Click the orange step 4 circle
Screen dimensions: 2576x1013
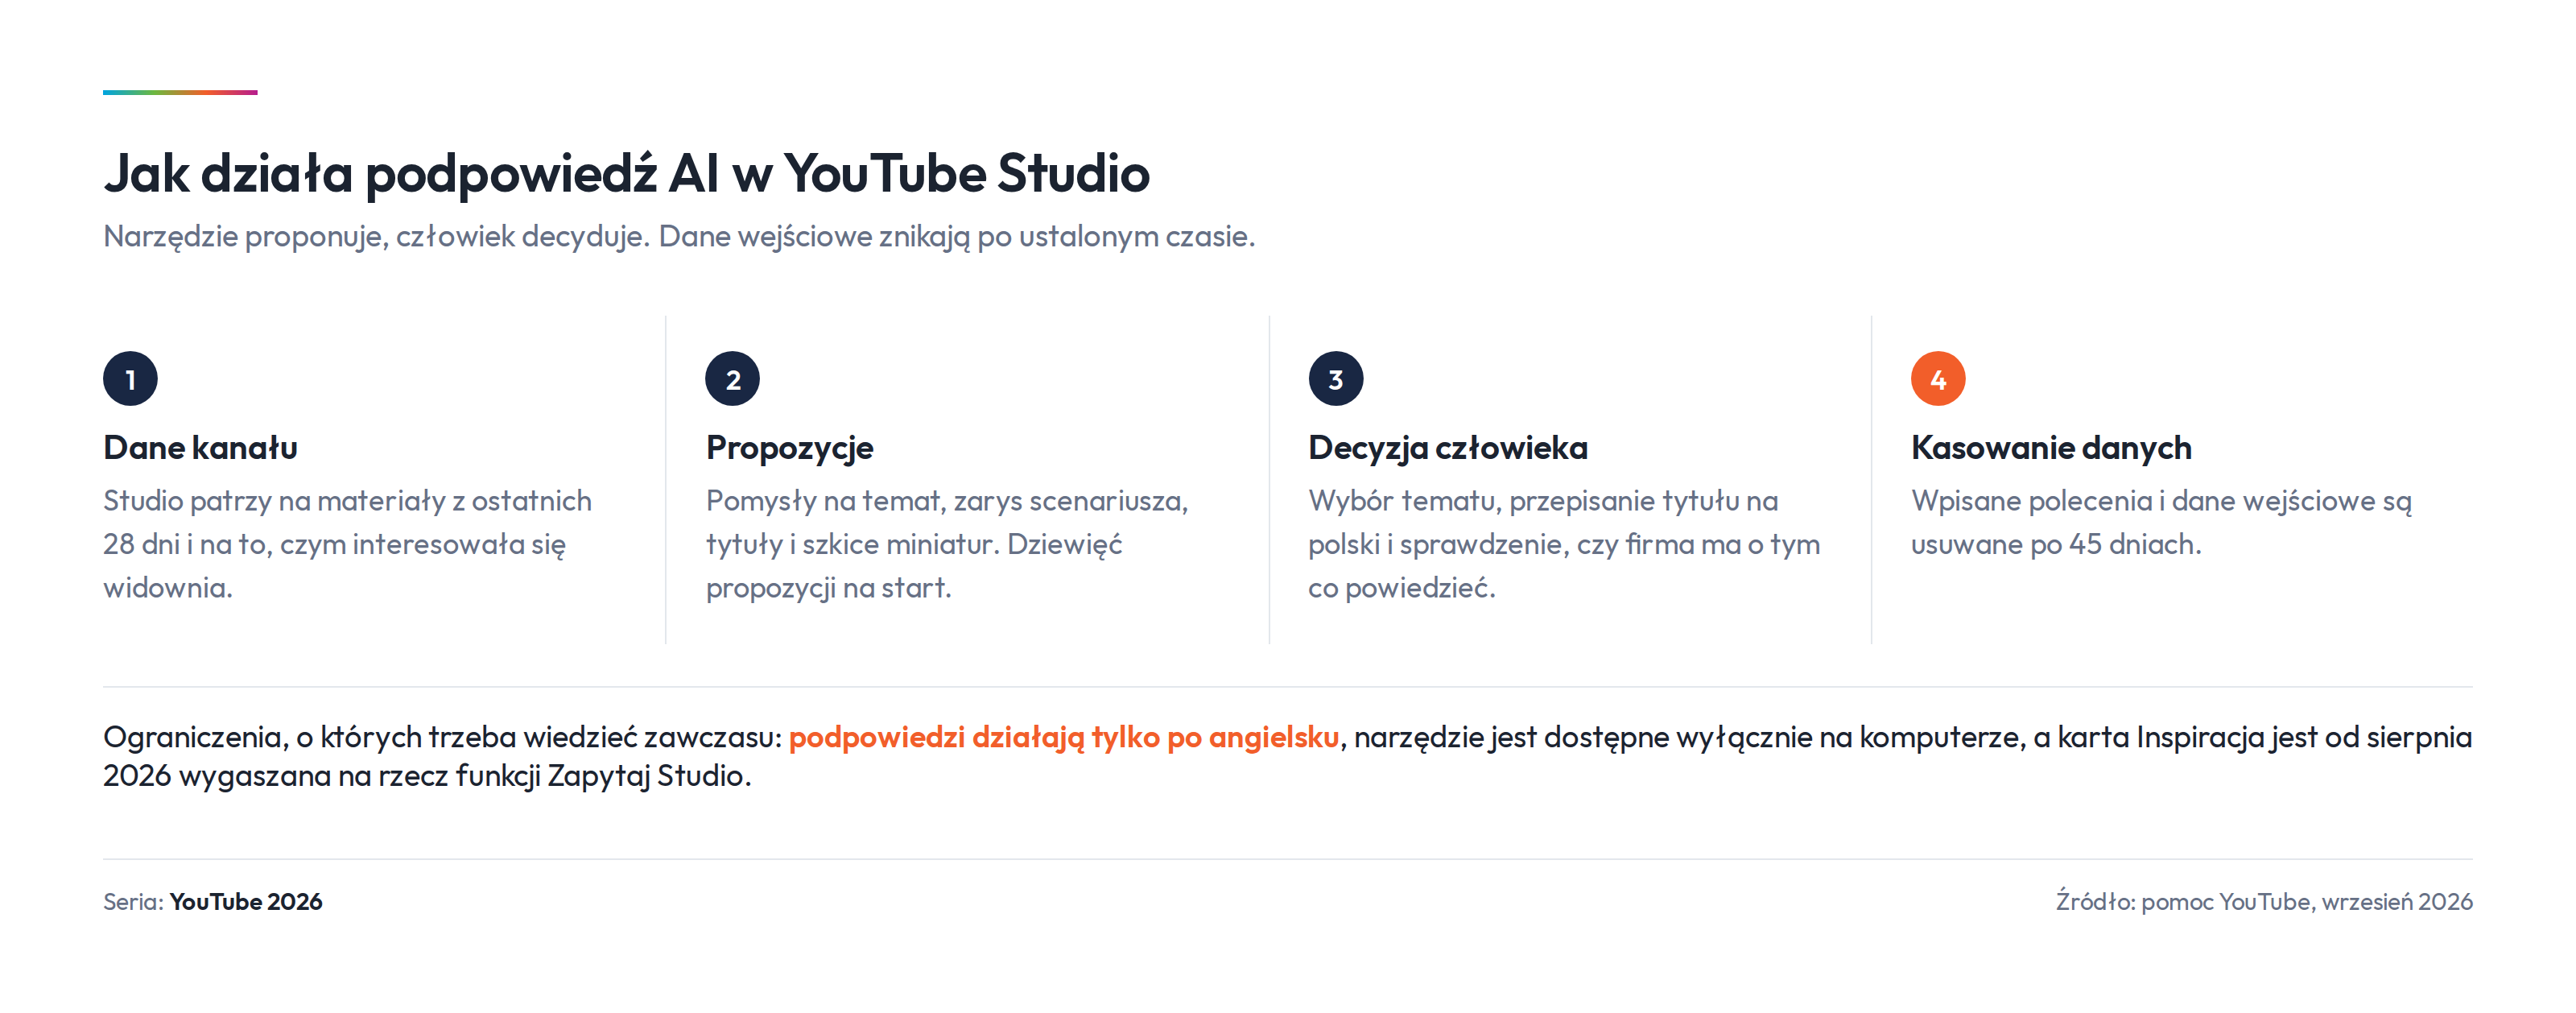1938,379
